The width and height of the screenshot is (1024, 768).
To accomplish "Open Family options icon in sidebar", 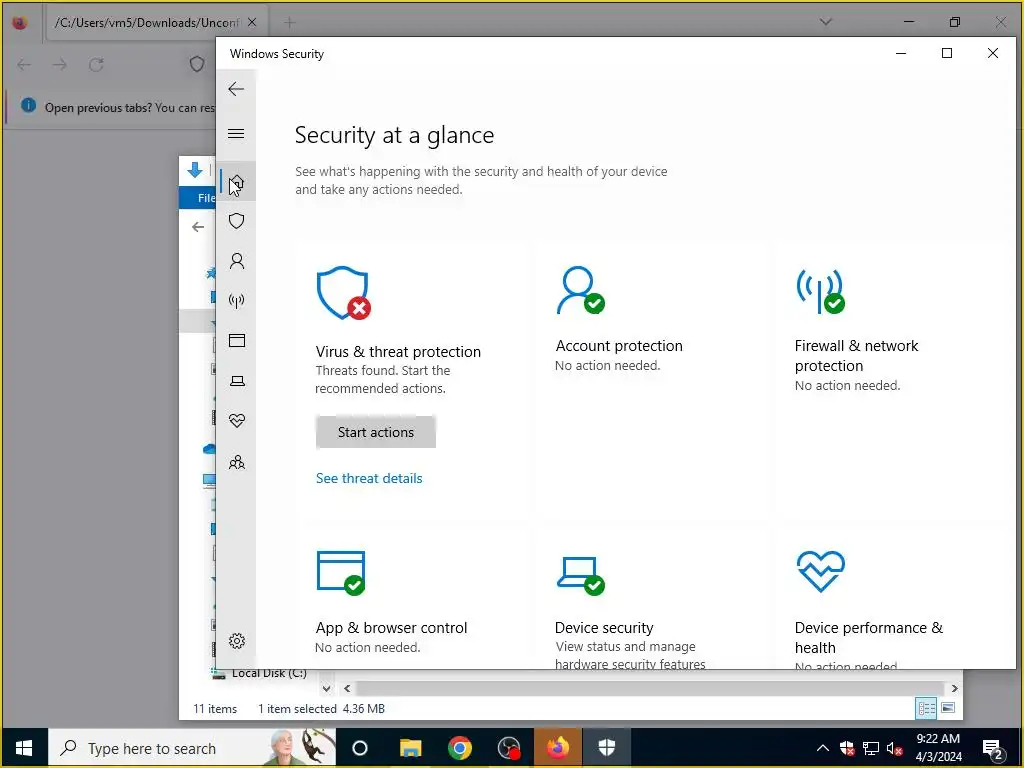I will coord(236,462).
